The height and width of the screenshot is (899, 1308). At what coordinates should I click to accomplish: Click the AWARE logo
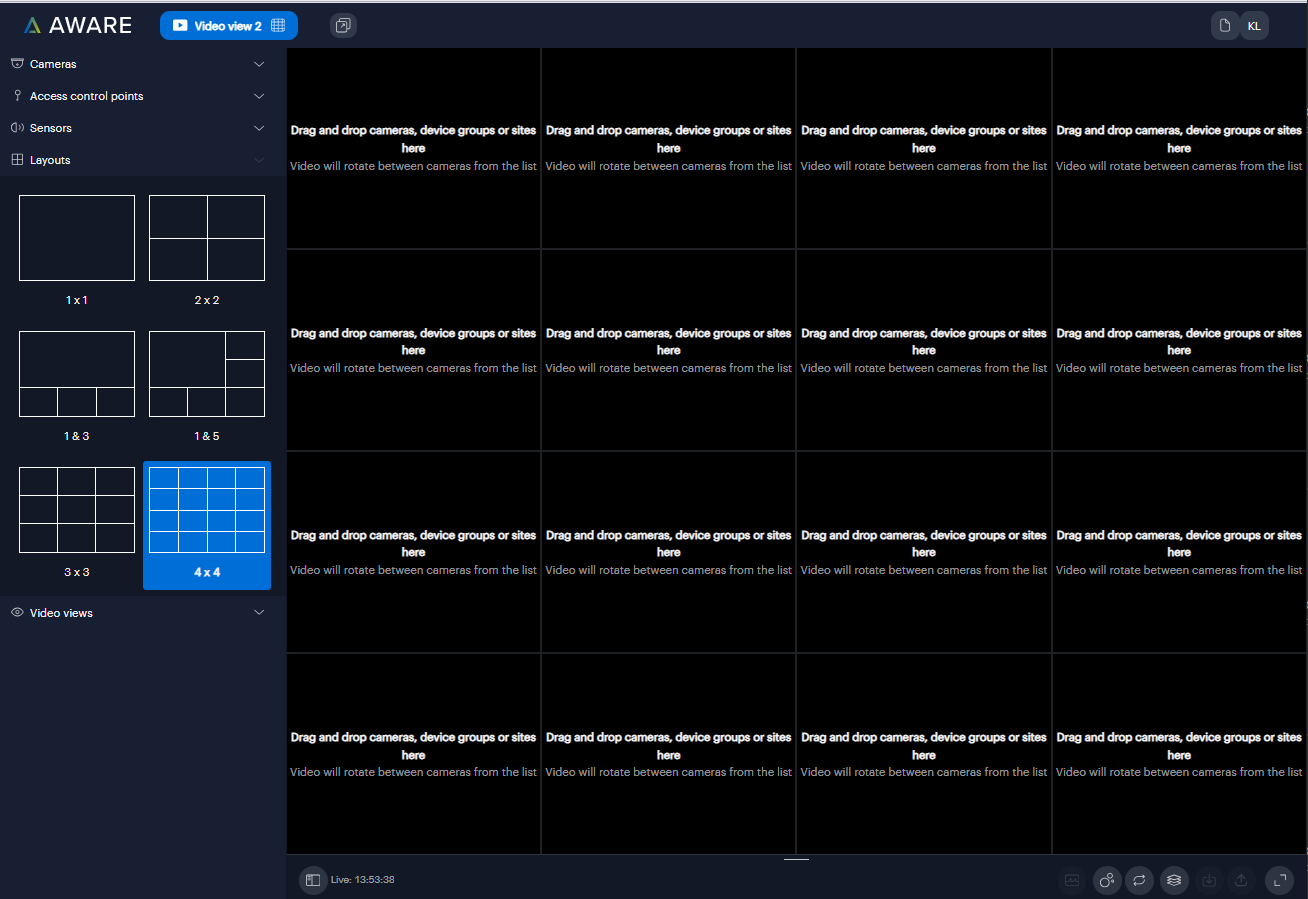click(77, 25)
